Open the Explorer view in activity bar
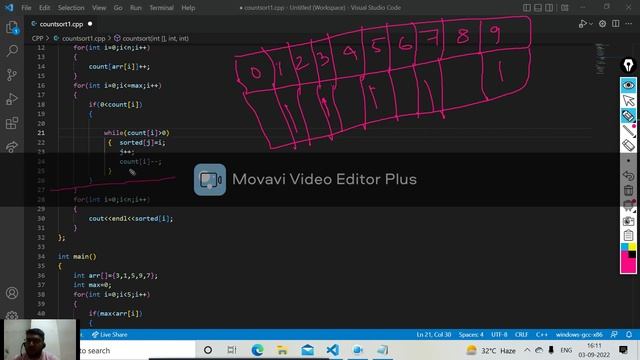Viewport: 640px width, 360px height. pyautogui.click(x=12, y=27)
